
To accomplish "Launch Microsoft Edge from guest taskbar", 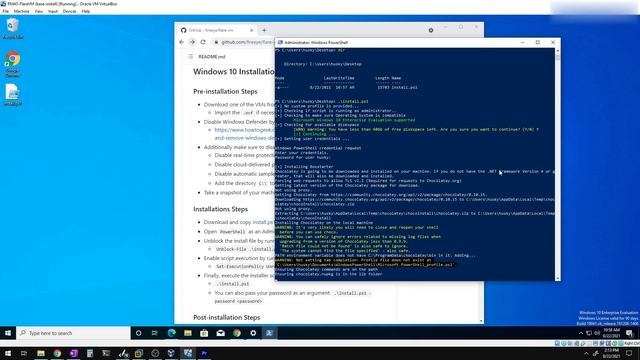I will pyautogui.click(x=171, y=333).
